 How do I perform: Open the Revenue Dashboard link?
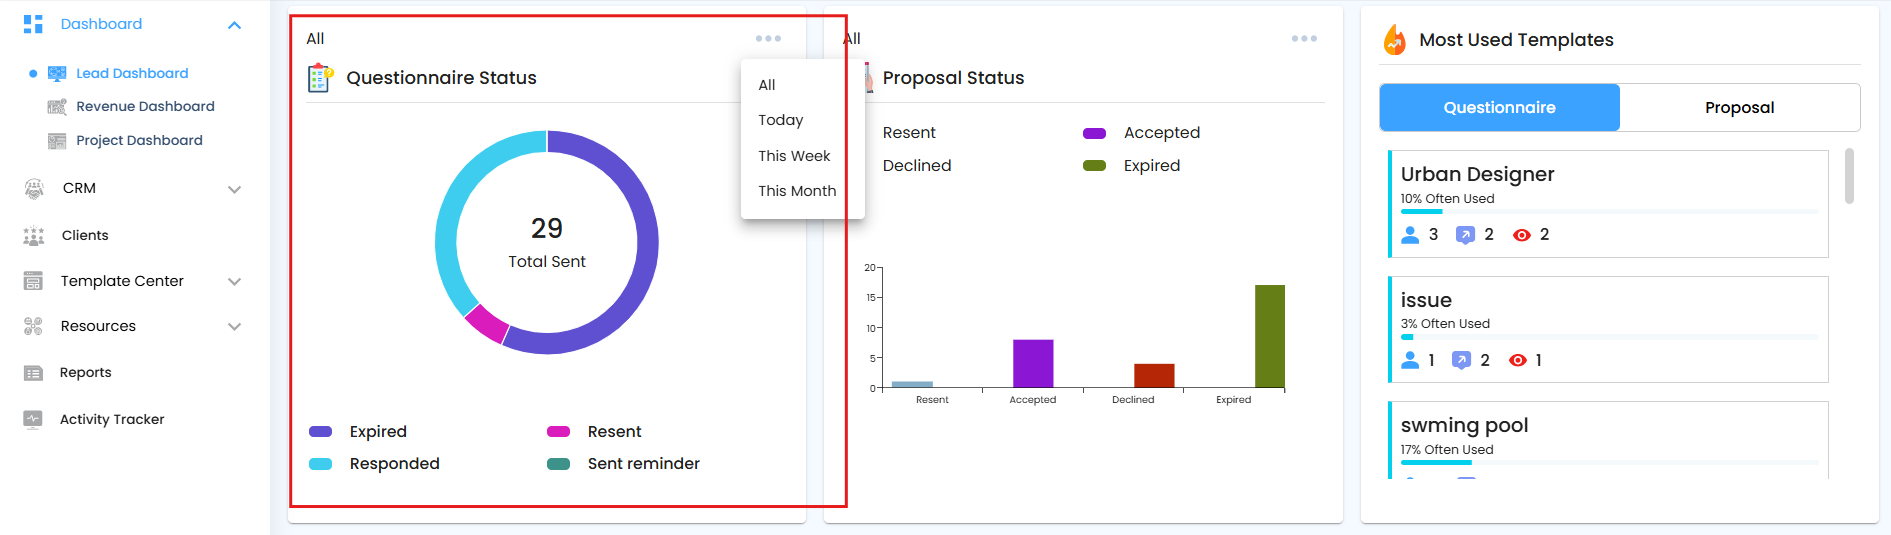145,107
